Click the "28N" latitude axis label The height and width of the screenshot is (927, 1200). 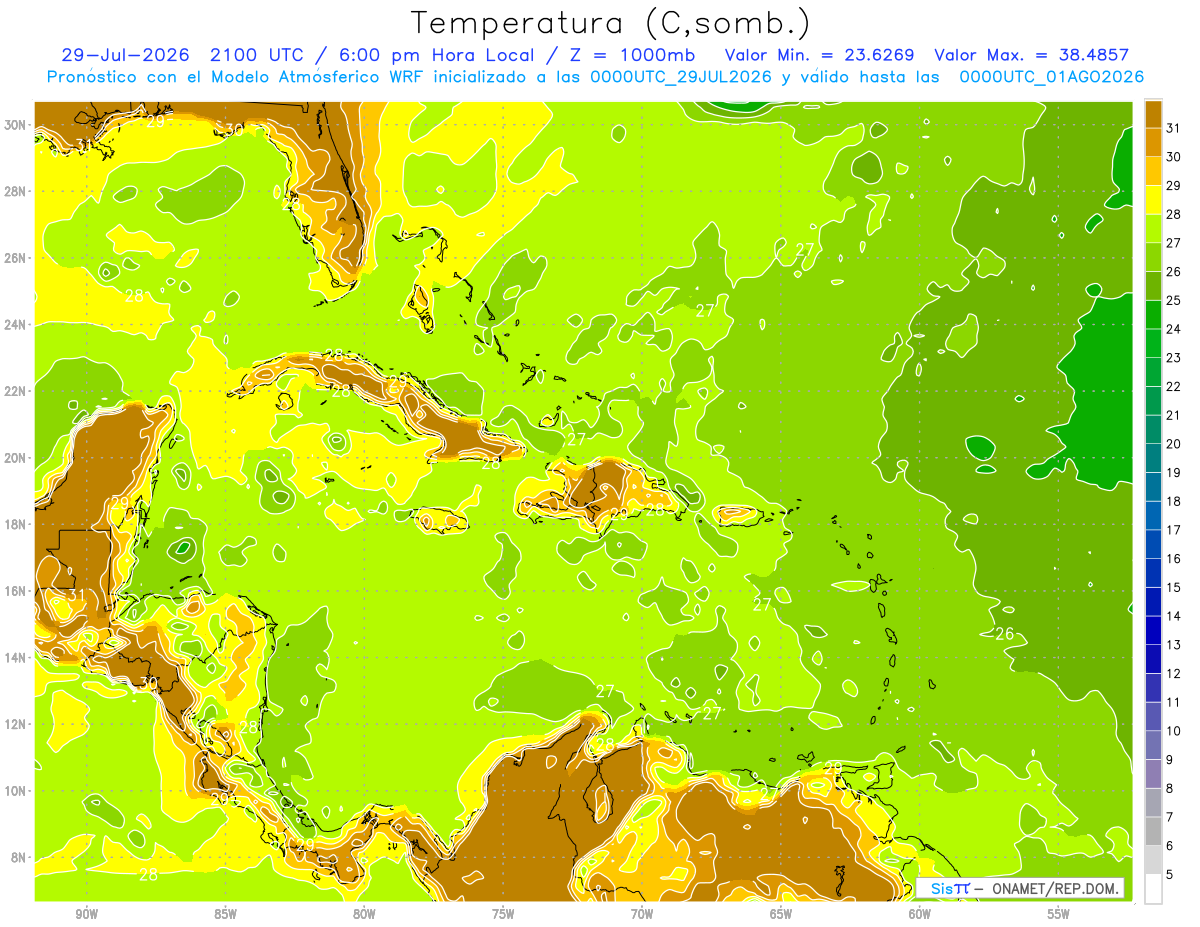[x=15, y=191]
